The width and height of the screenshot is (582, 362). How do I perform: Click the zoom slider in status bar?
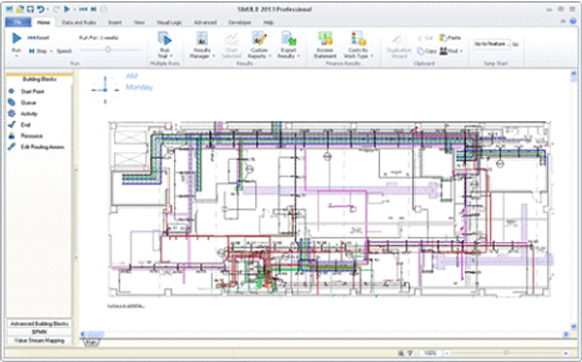click(x=506, y=353)
